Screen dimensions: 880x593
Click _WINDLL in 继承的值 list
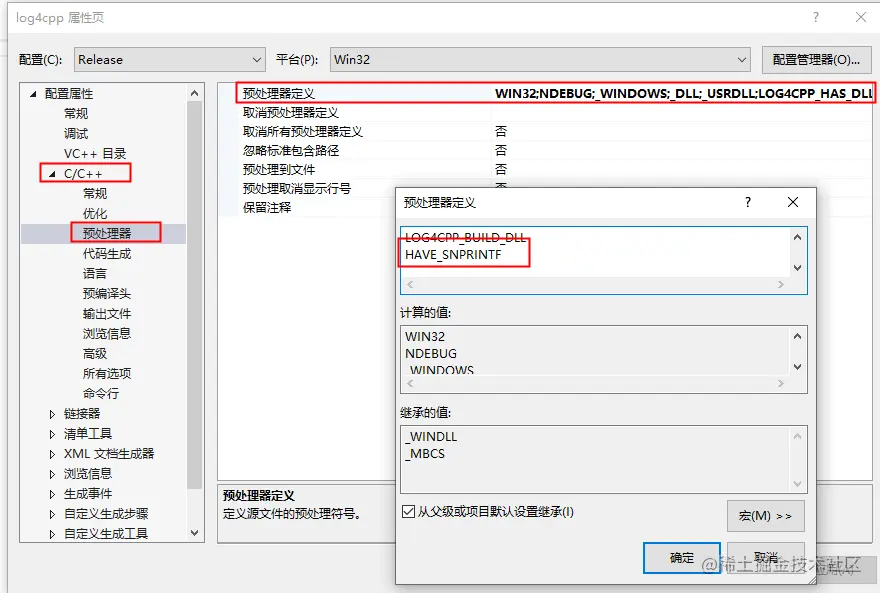click(x=431, y=436)
